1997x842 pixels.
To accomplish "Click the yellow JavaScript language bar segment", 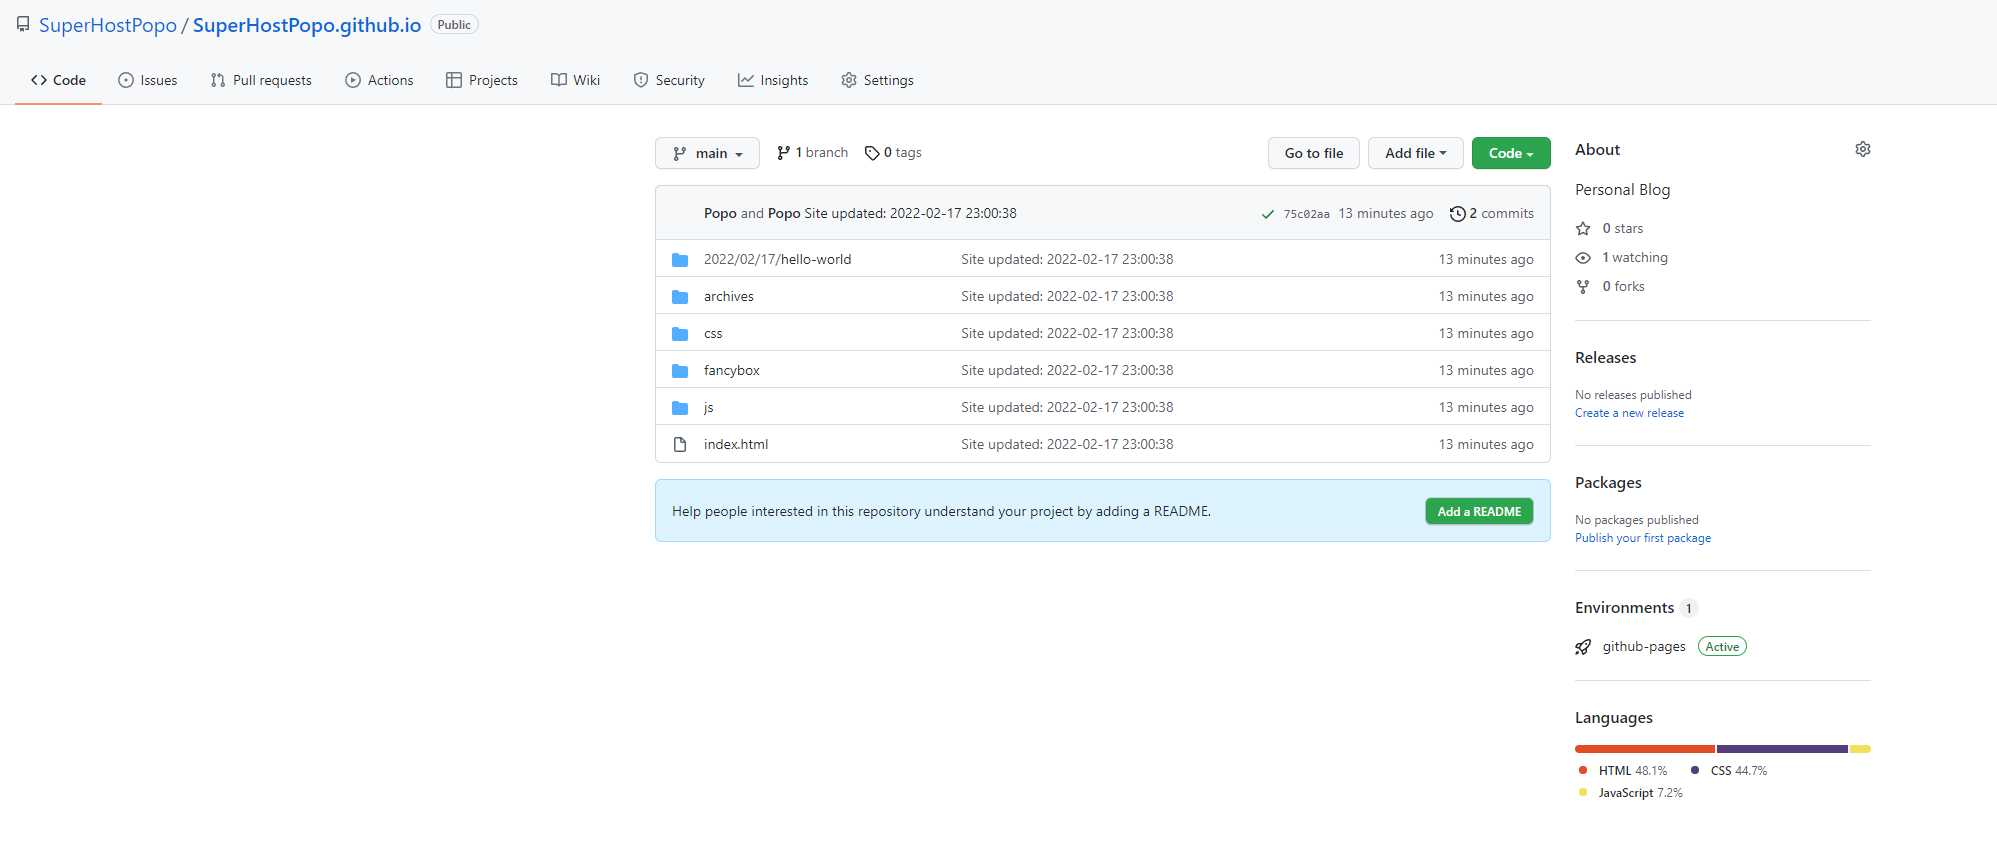I will tap(1860, 749).
